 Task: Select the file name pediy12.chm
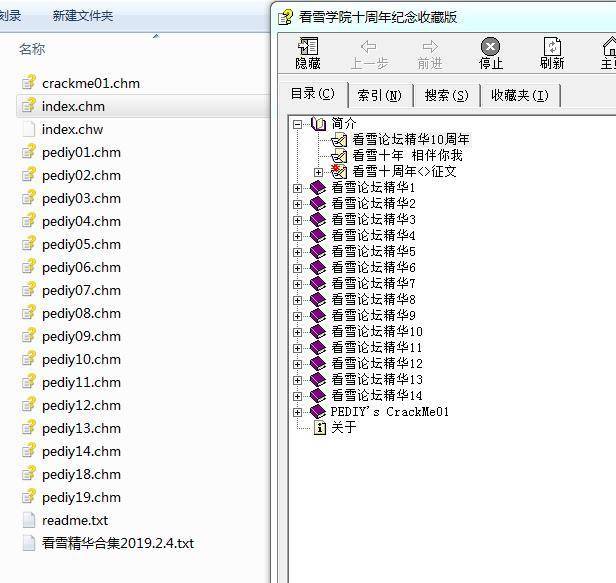click(81, 405)
